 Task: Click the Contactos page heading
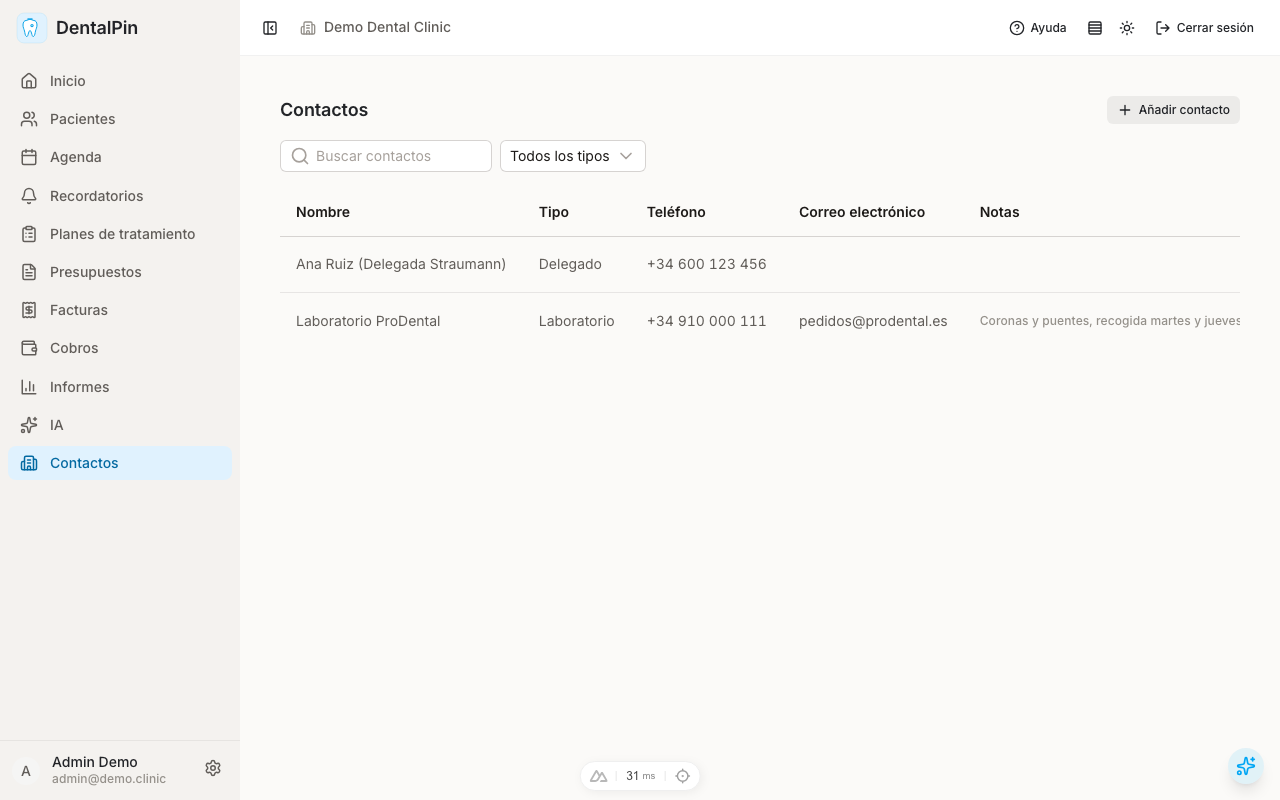click(324, 110)
